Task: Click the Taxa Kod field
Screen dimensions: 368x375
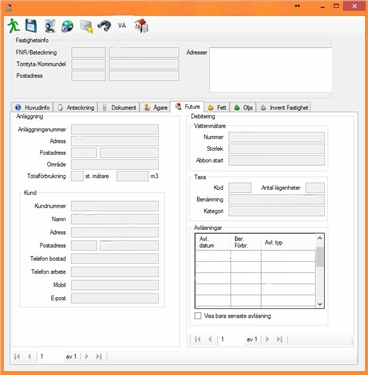Action: tap(240, 188)
